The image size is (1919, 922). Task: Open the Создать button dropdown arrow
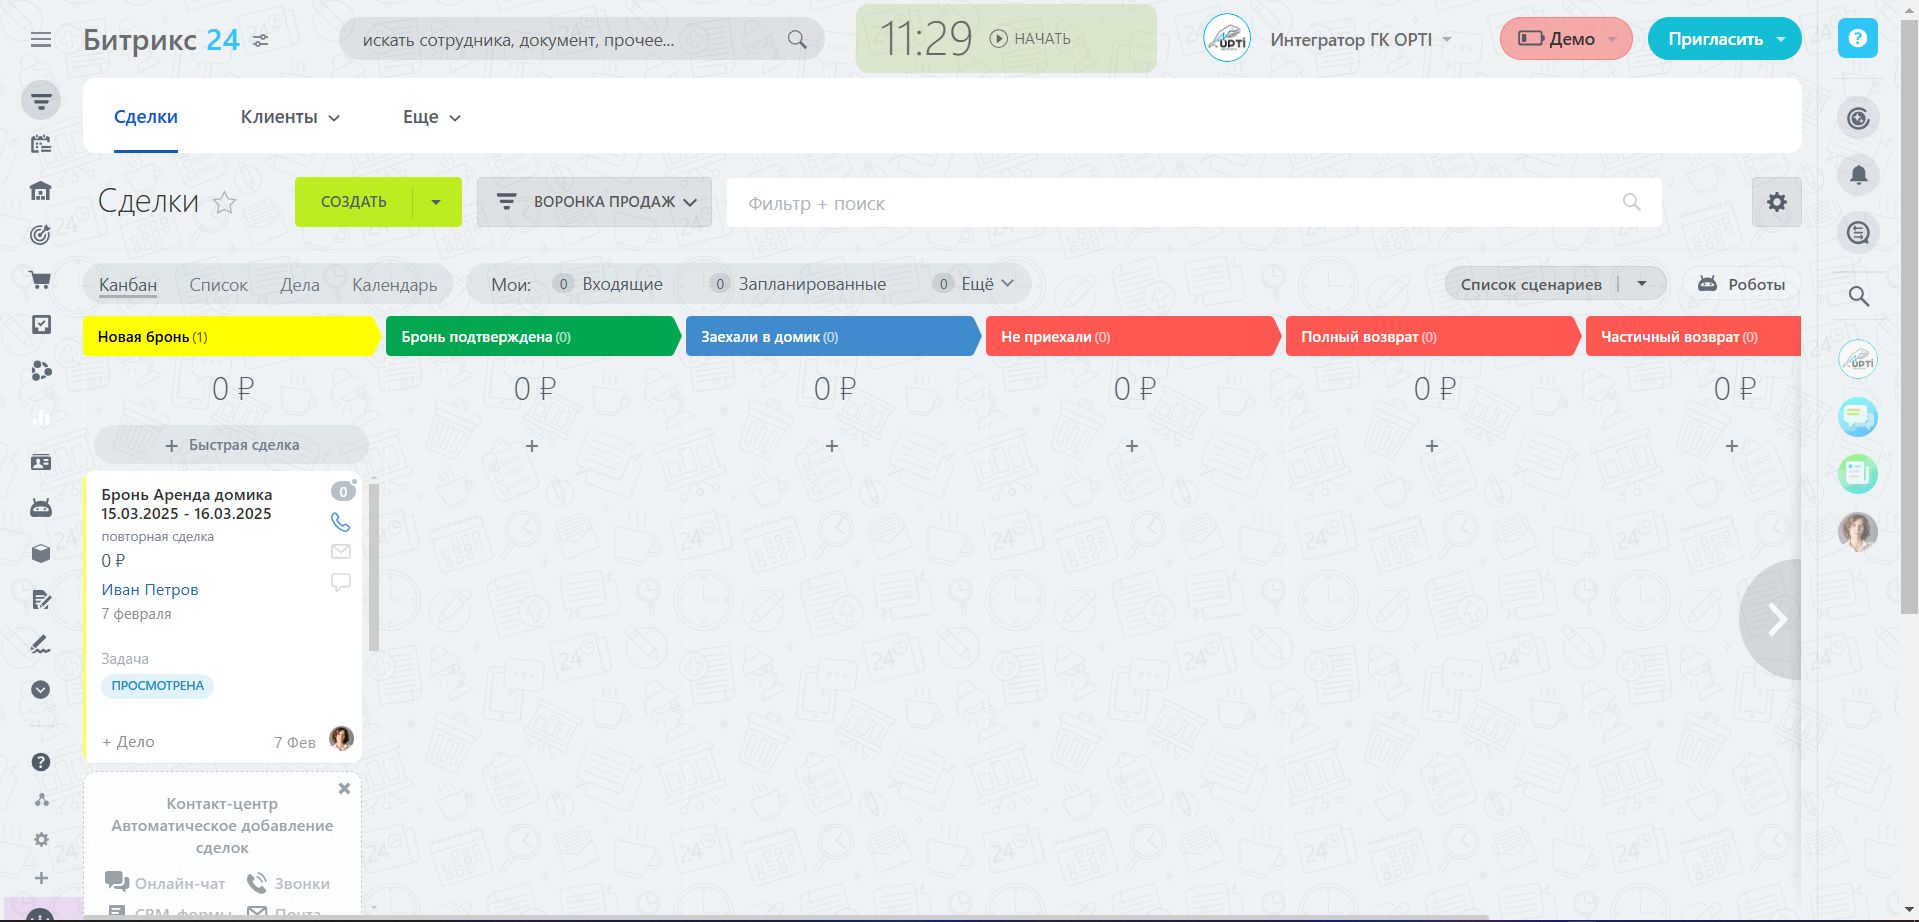click(x=436, y=202)
